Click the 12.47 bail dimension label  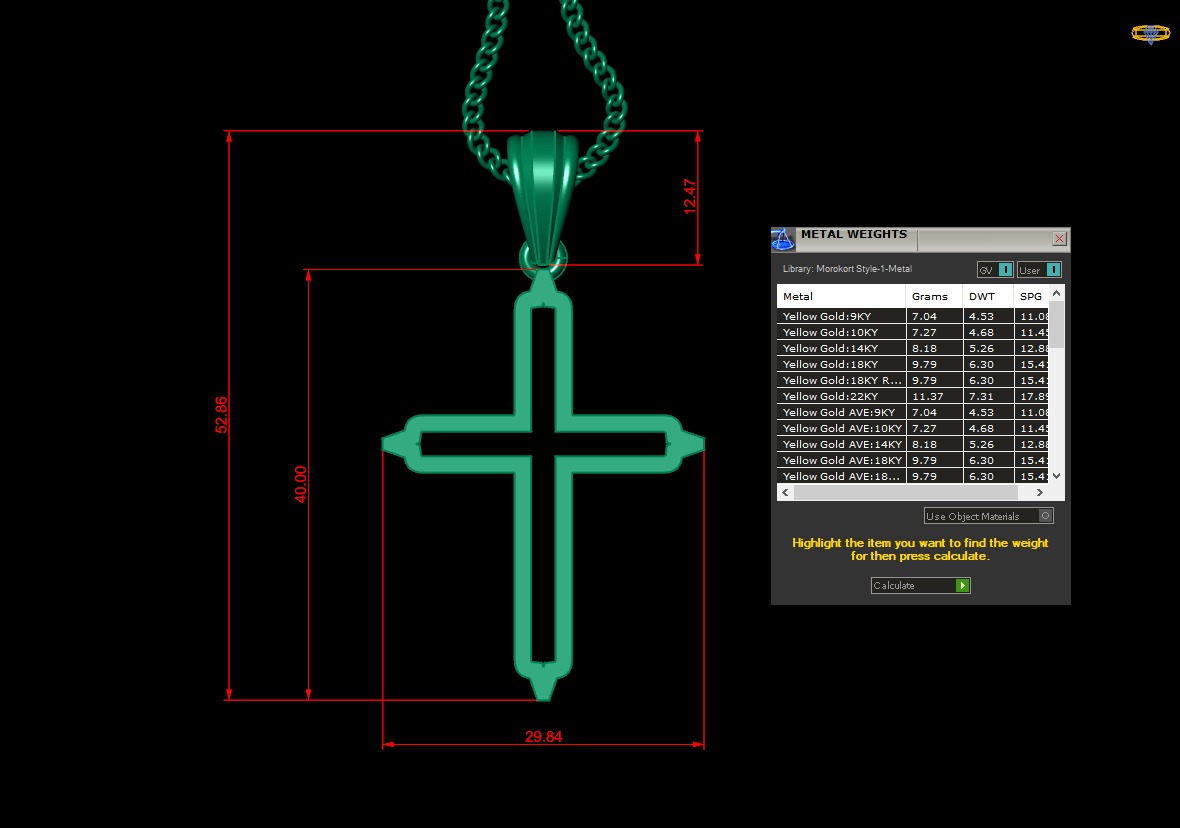[x=689, y=196]
